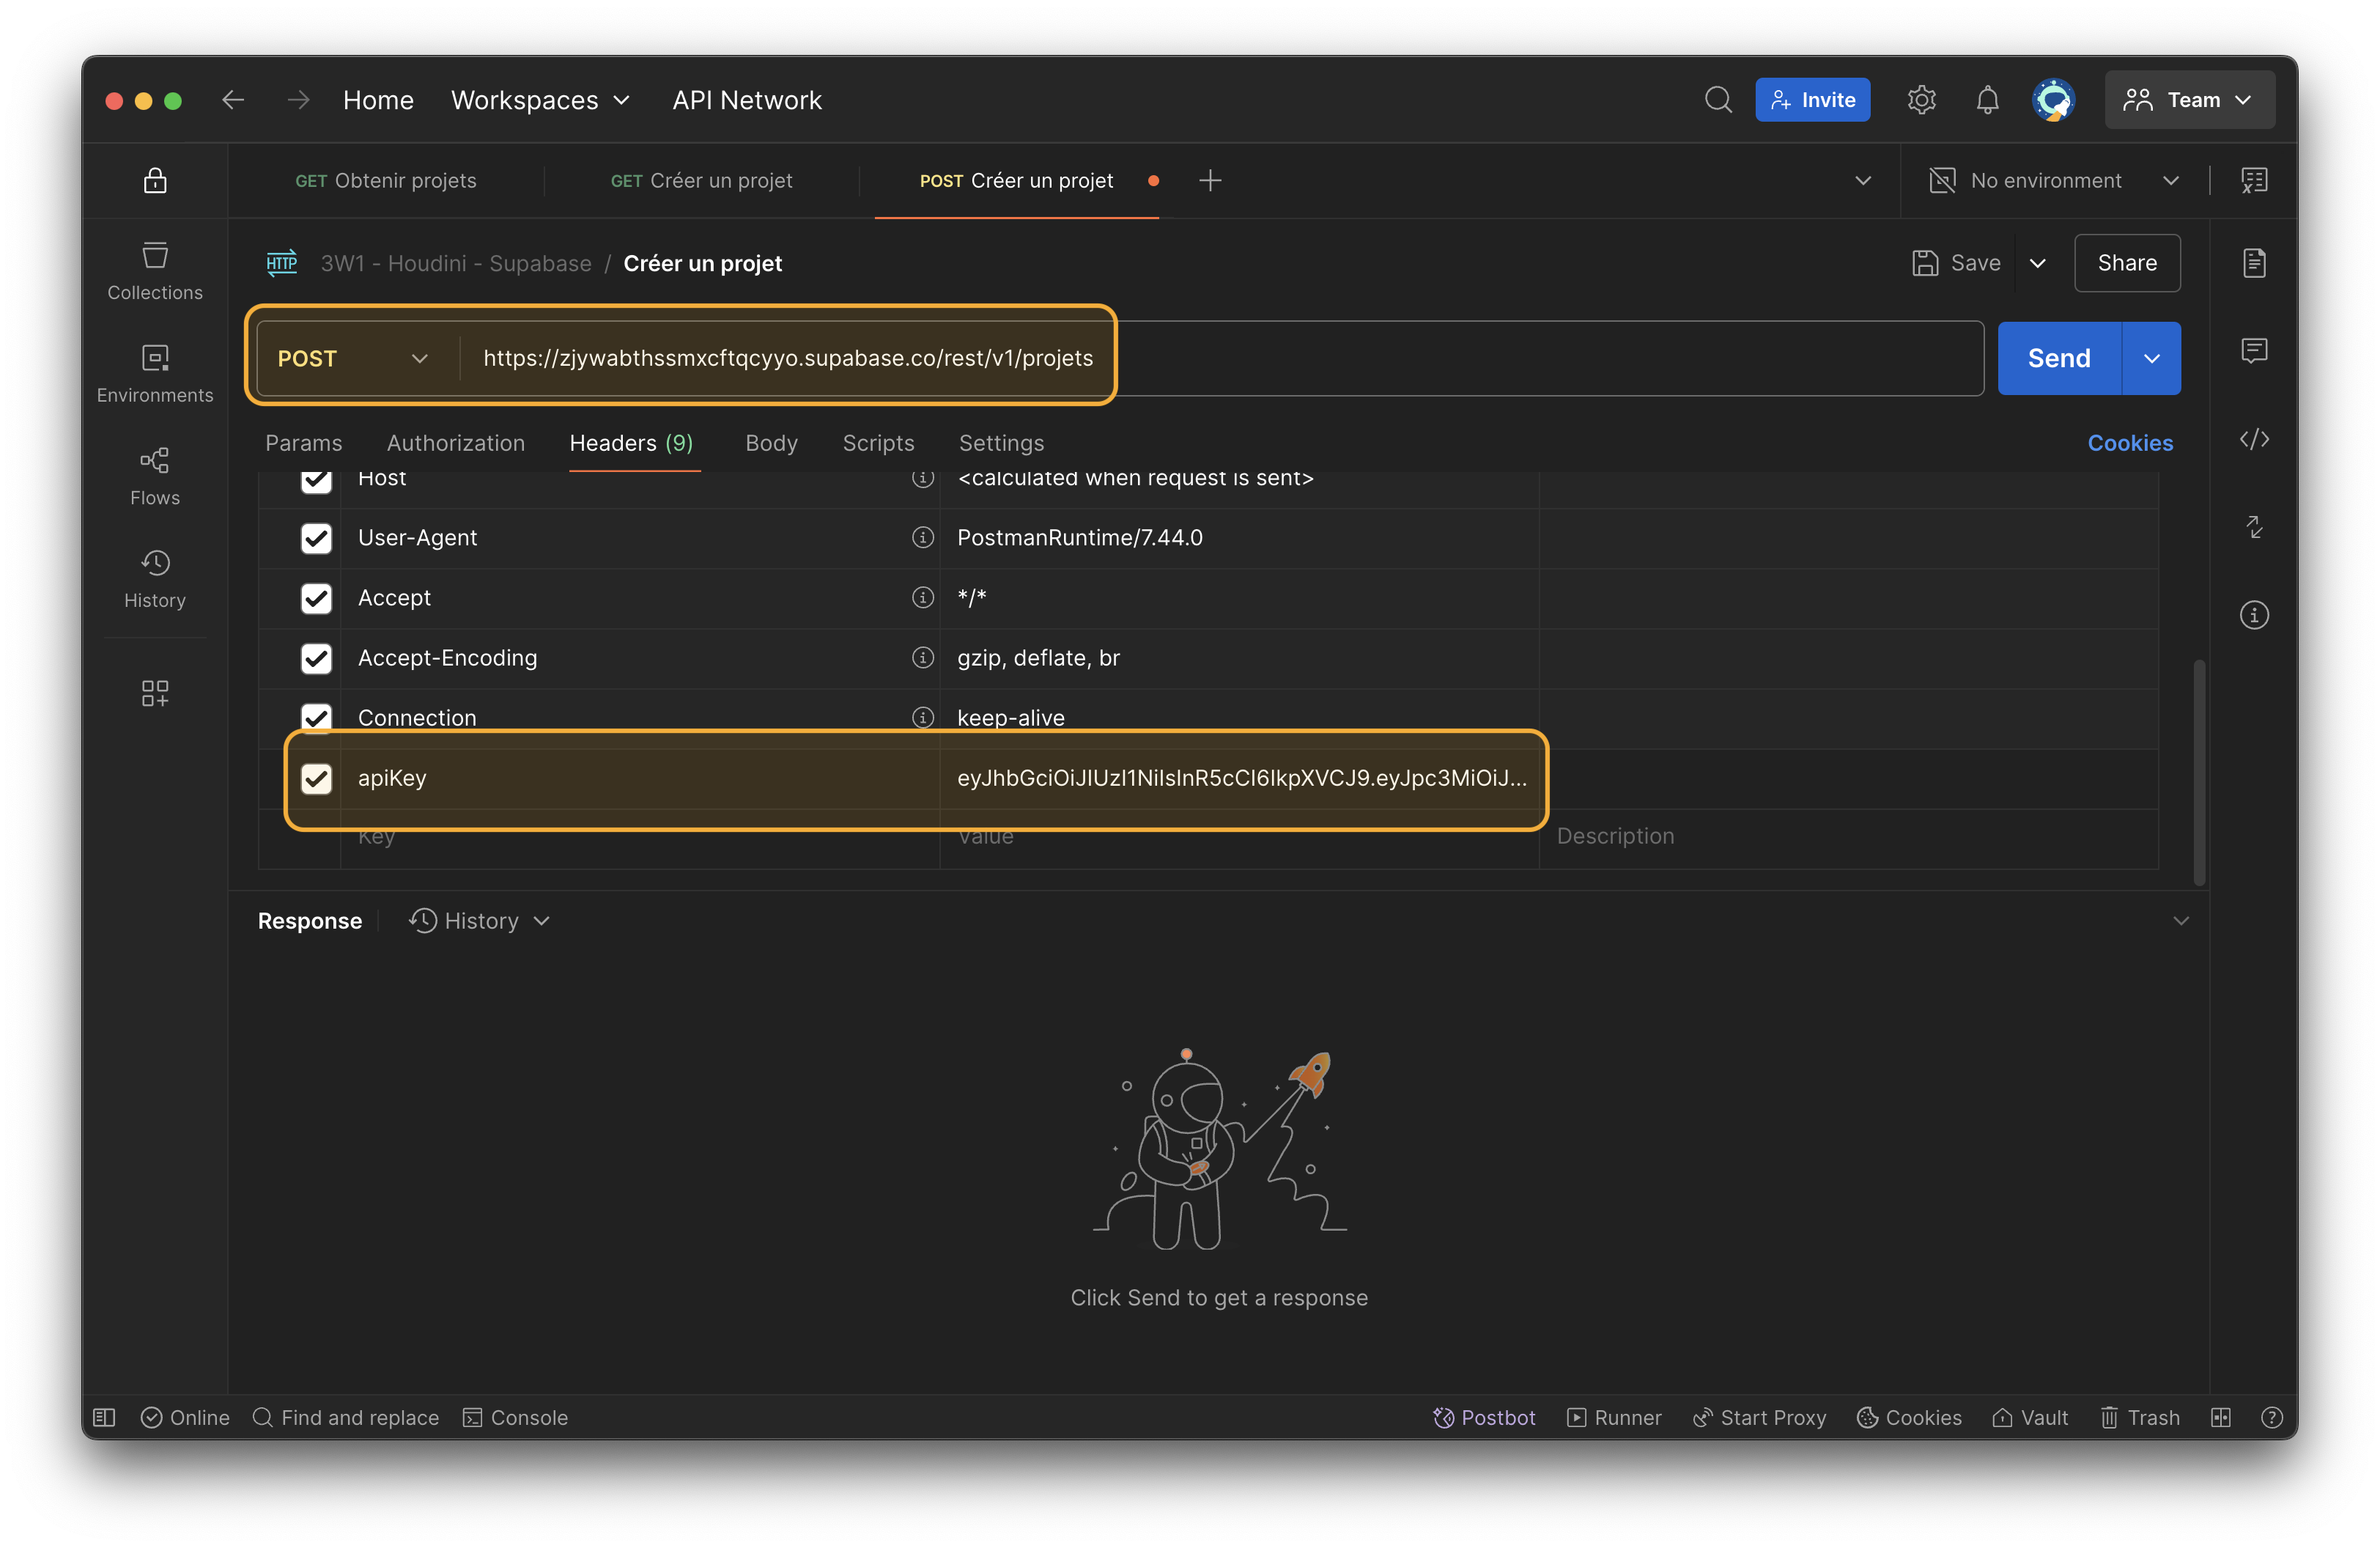Click the lock icon above Collections

[155, 180]
